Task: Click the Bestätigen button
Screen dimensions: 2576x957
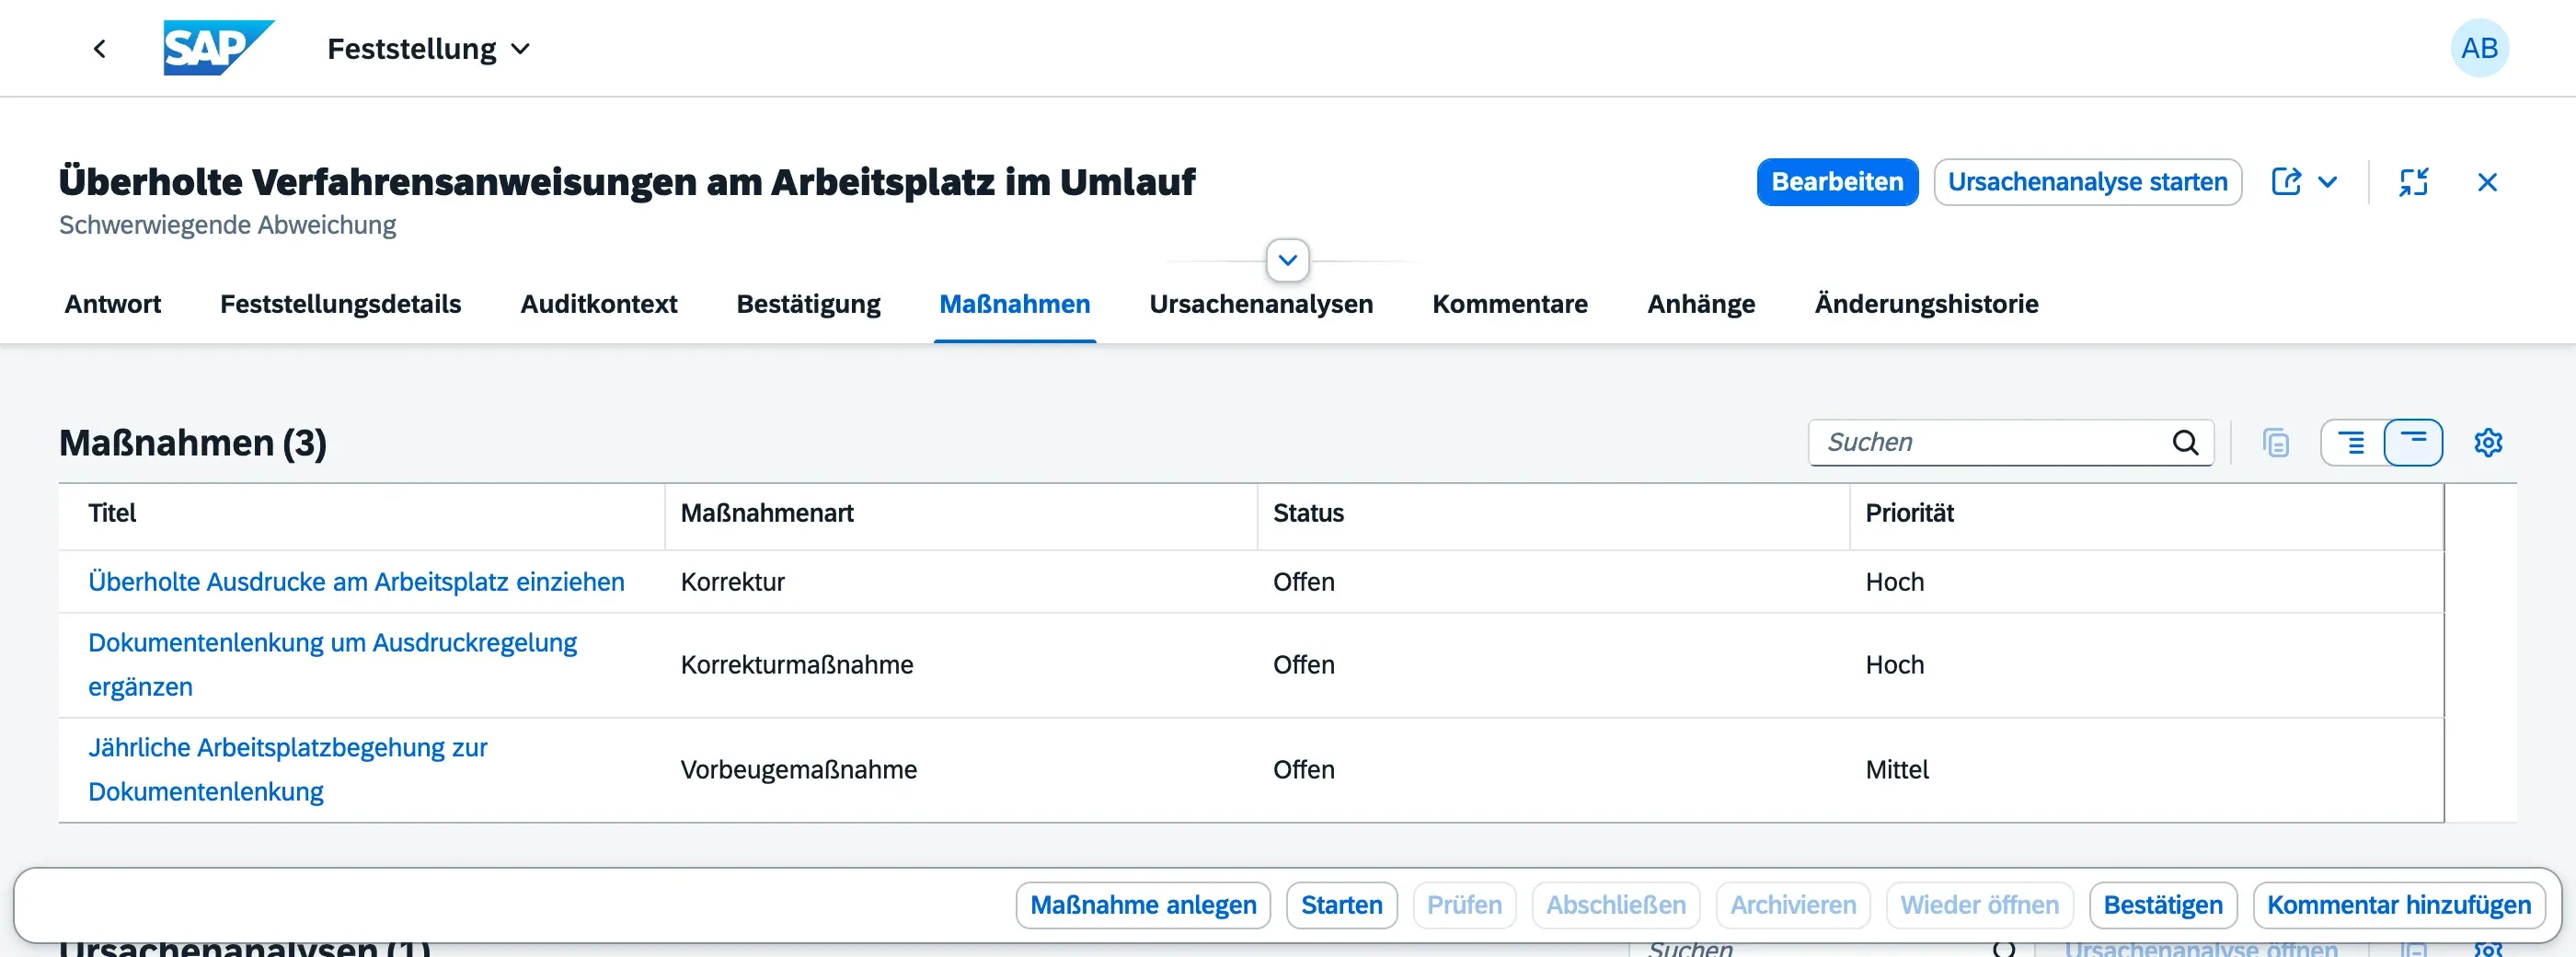Action: [x=2163, y=905]
